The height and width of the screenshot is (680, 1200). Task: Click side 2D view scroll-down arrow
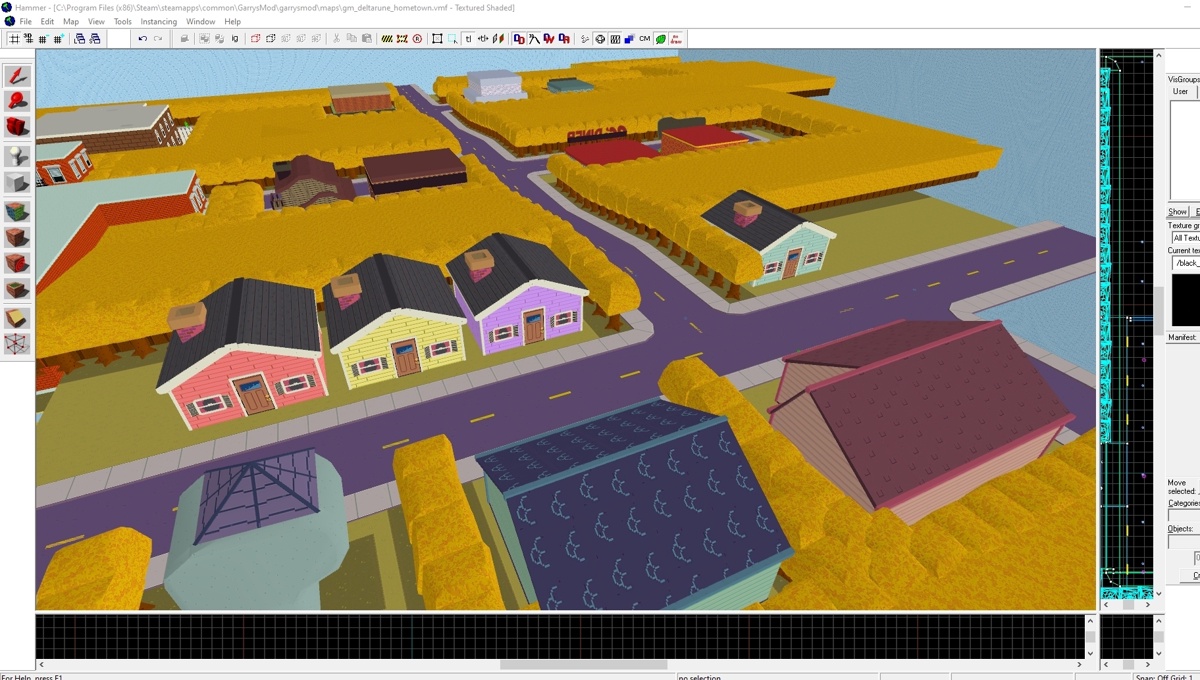point(1159,593)
